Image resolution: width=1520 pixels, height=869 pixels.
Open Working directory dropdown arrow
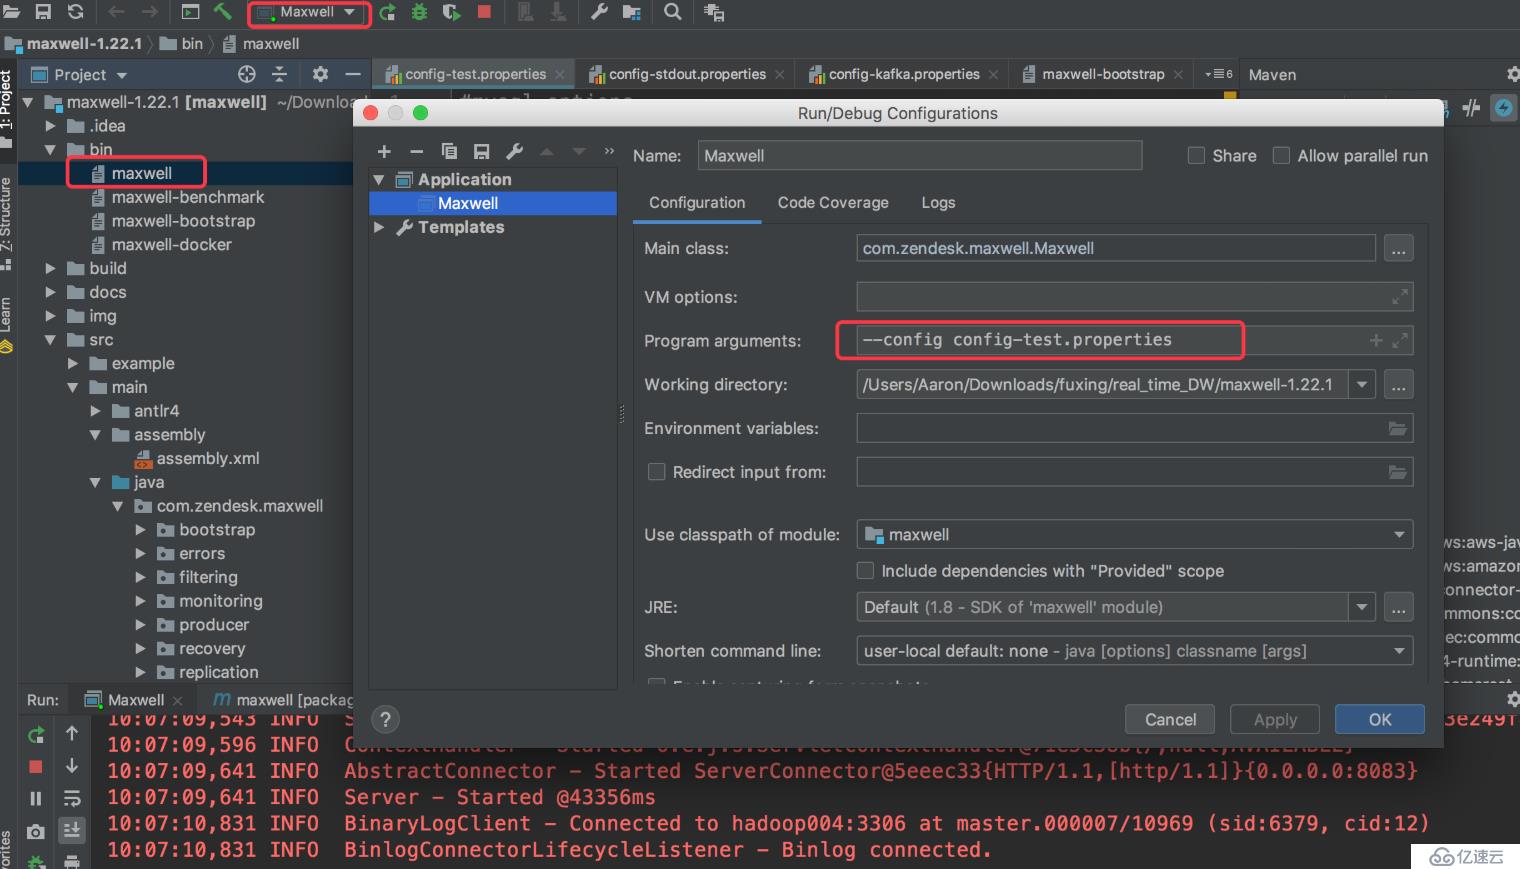tap(1362, 384)
